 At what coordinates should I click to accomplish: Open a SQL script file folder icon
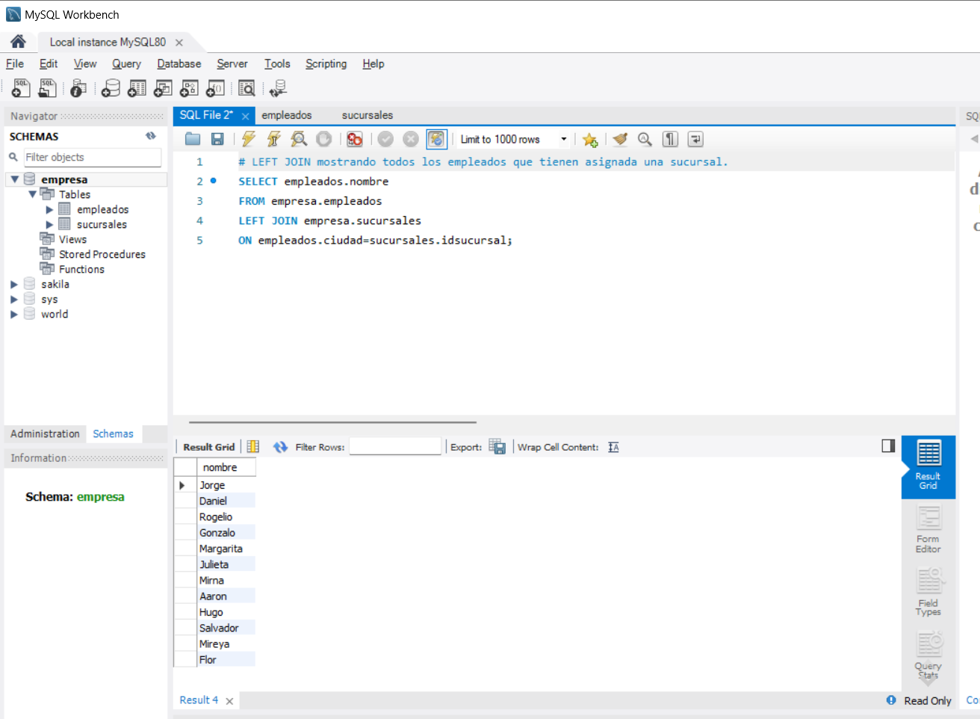click(x=192, y=139)
